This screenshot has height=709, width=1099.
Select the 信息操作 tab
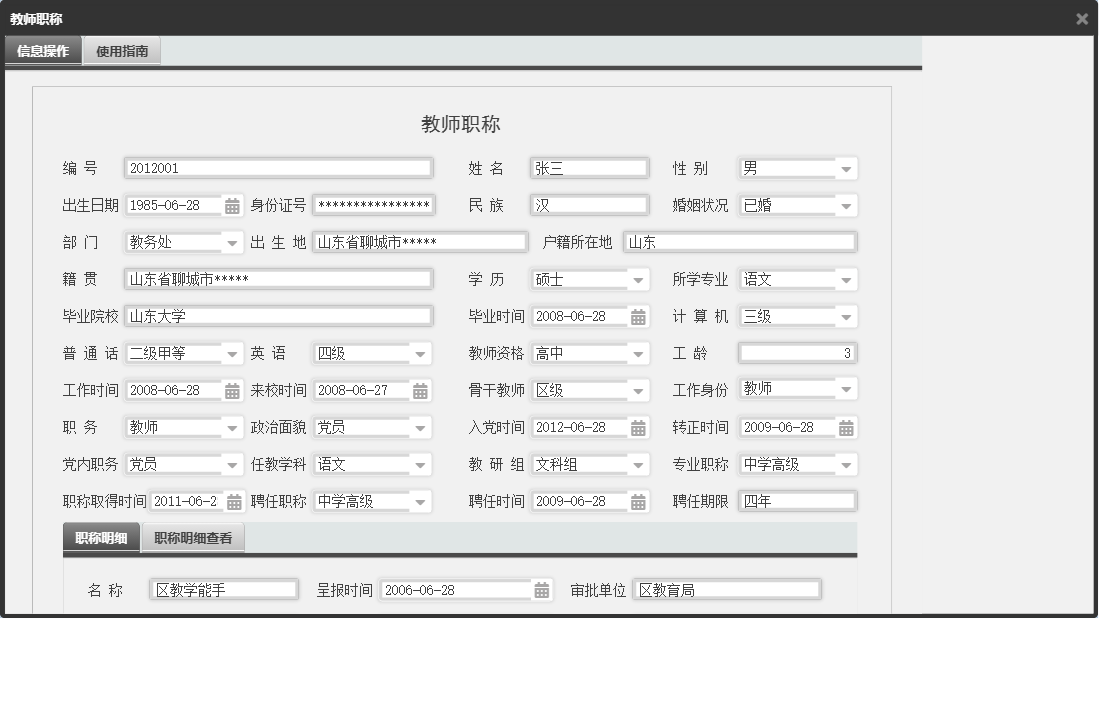pos(42,49)
